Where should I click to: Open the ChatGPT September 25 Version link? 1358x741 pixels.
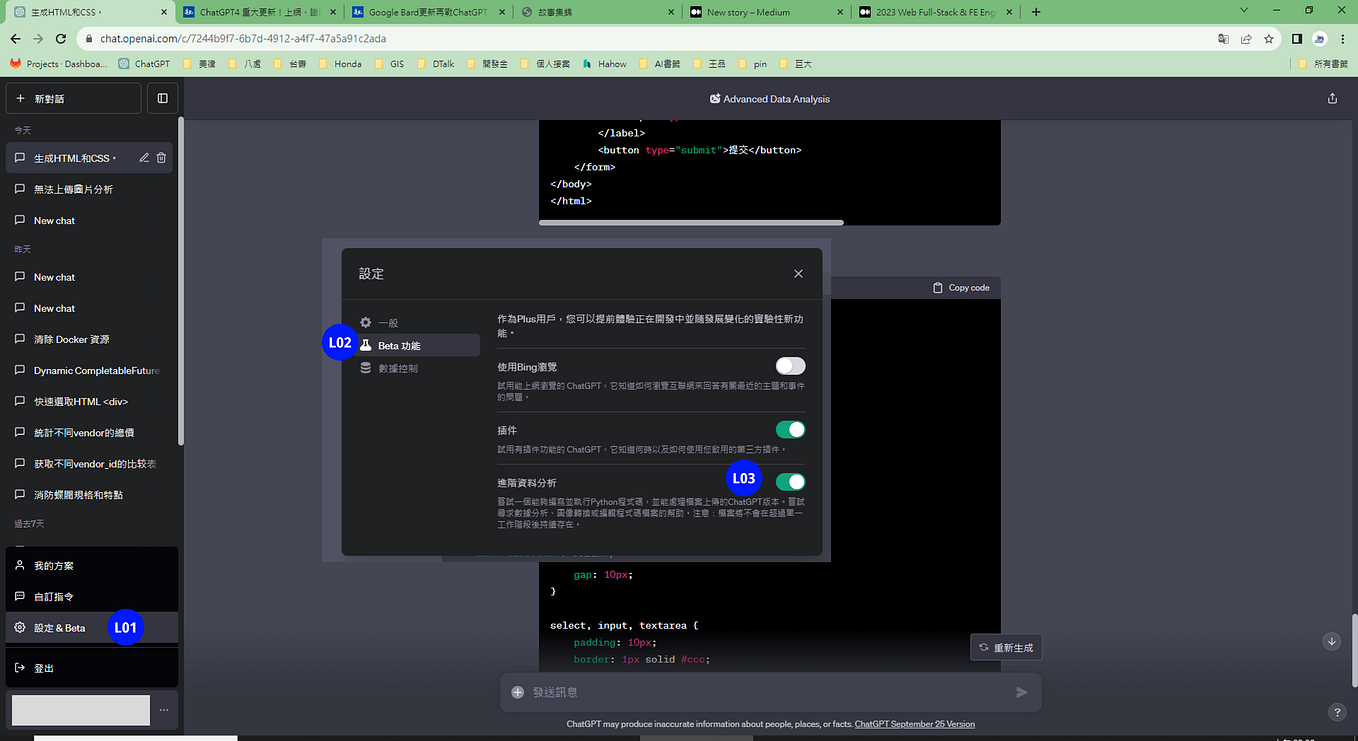tap(915, 724)
